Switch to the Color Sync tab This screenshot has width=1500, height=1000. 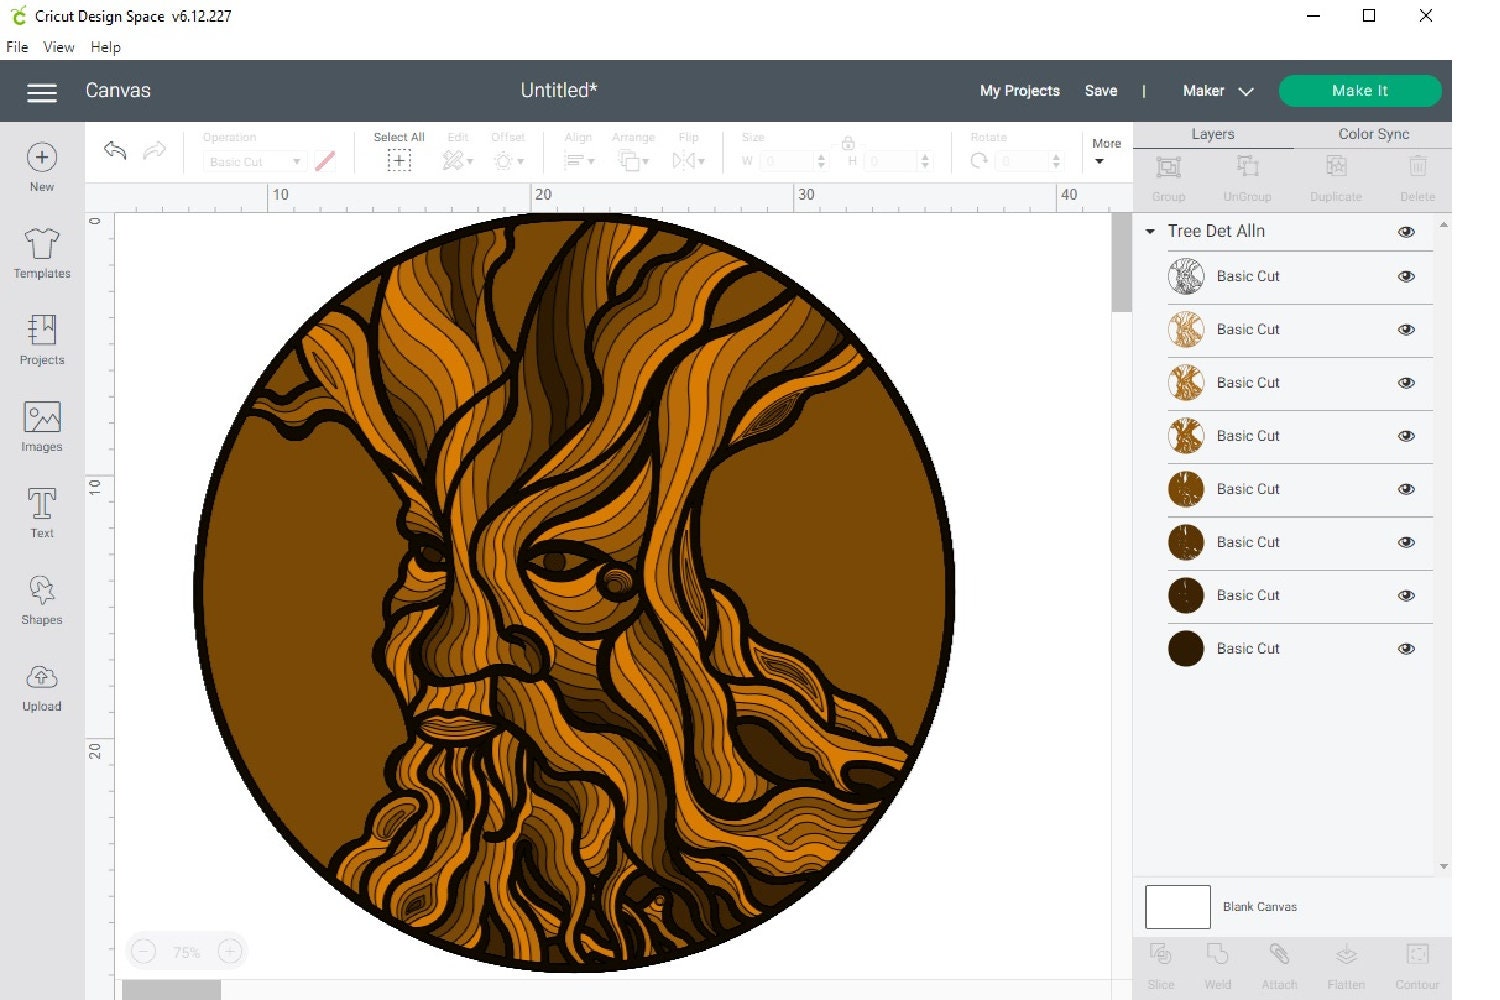(1373, 133)
